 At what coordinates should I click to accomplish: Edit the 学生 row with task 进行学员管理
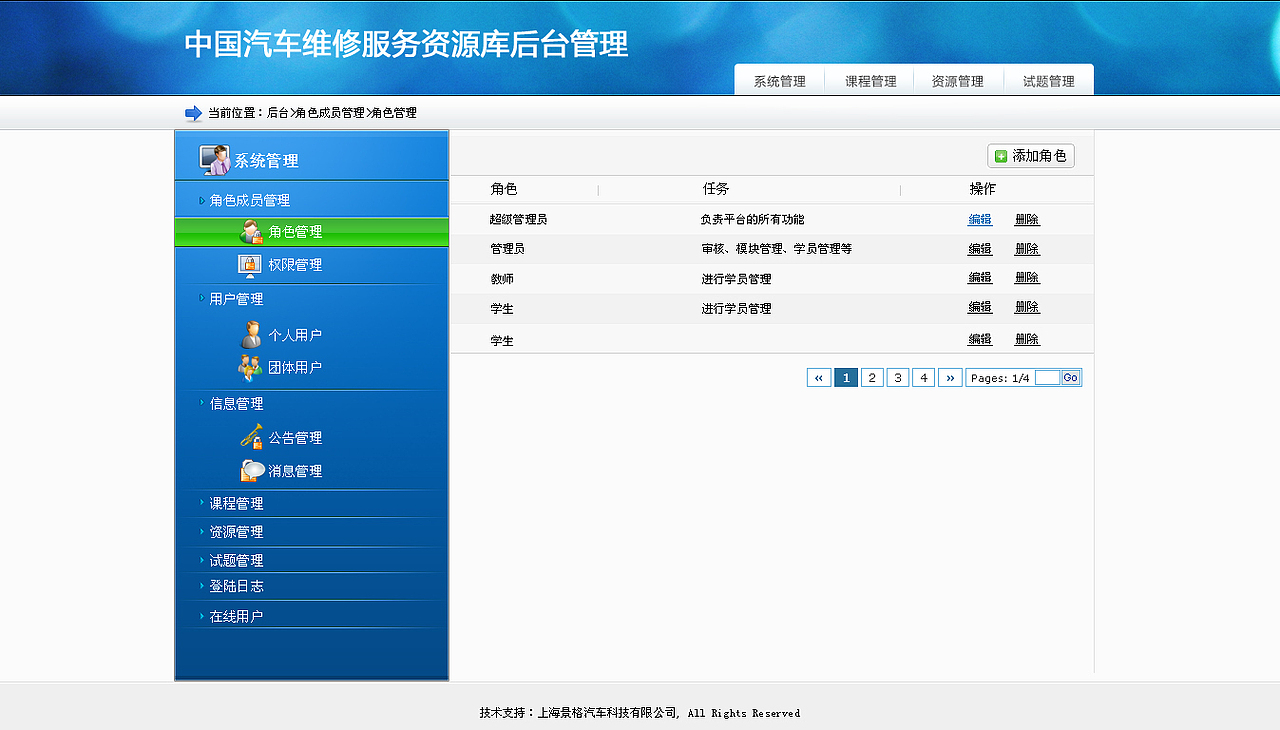pos(980,307)
